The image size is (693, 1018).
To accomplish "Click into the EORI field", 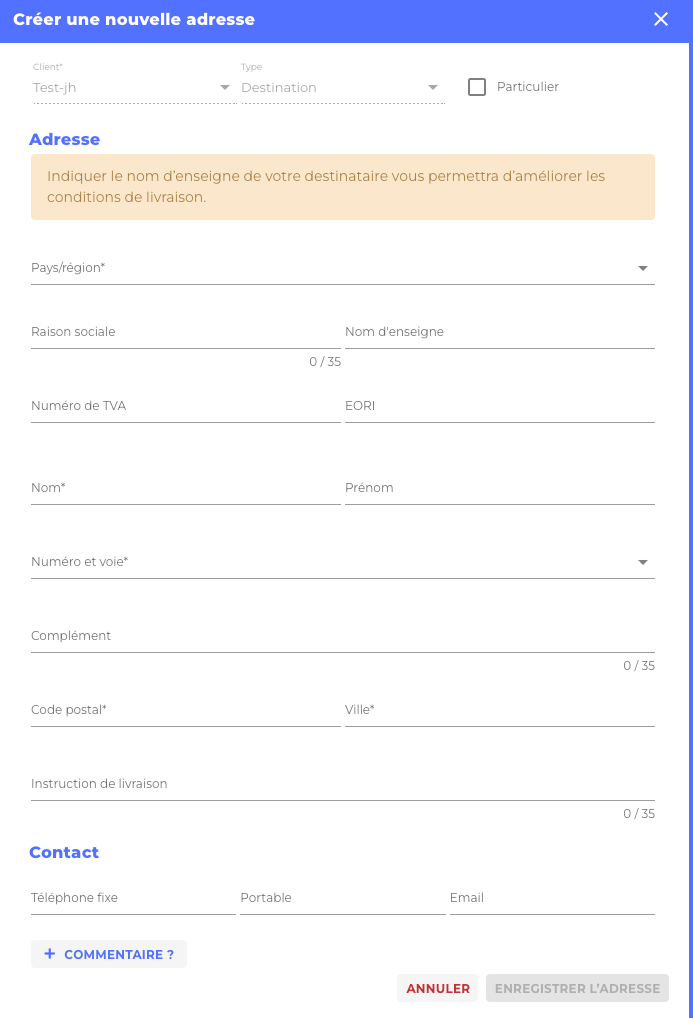I will 499,407.
